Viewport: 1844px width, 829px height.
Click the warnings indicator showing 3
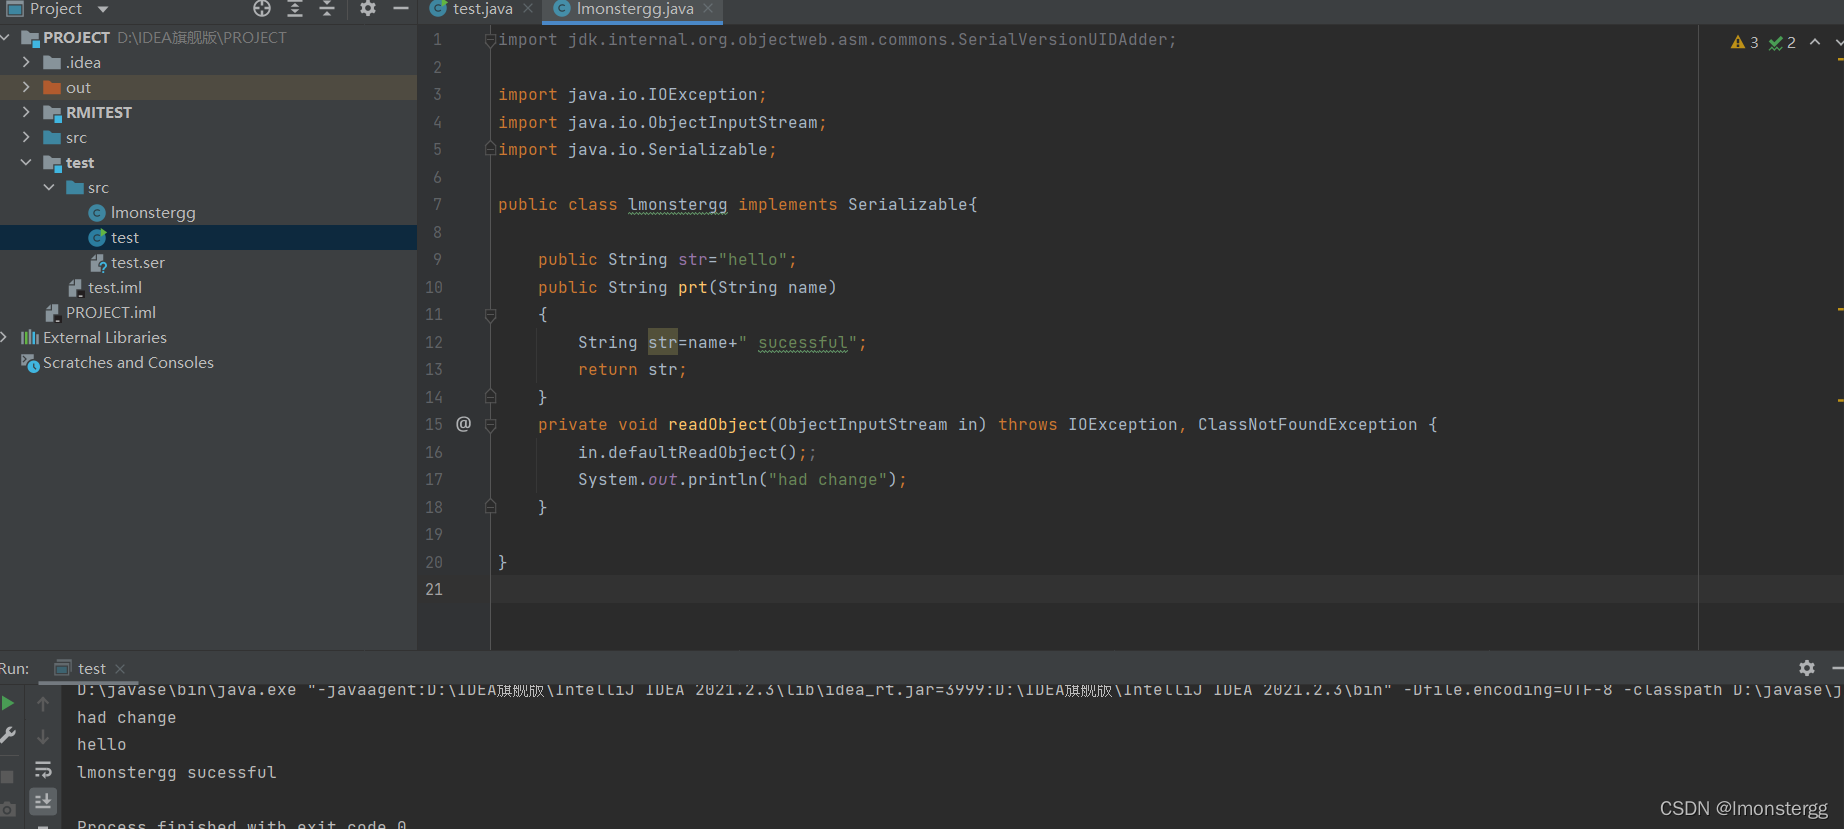(x=1745, y=42)
